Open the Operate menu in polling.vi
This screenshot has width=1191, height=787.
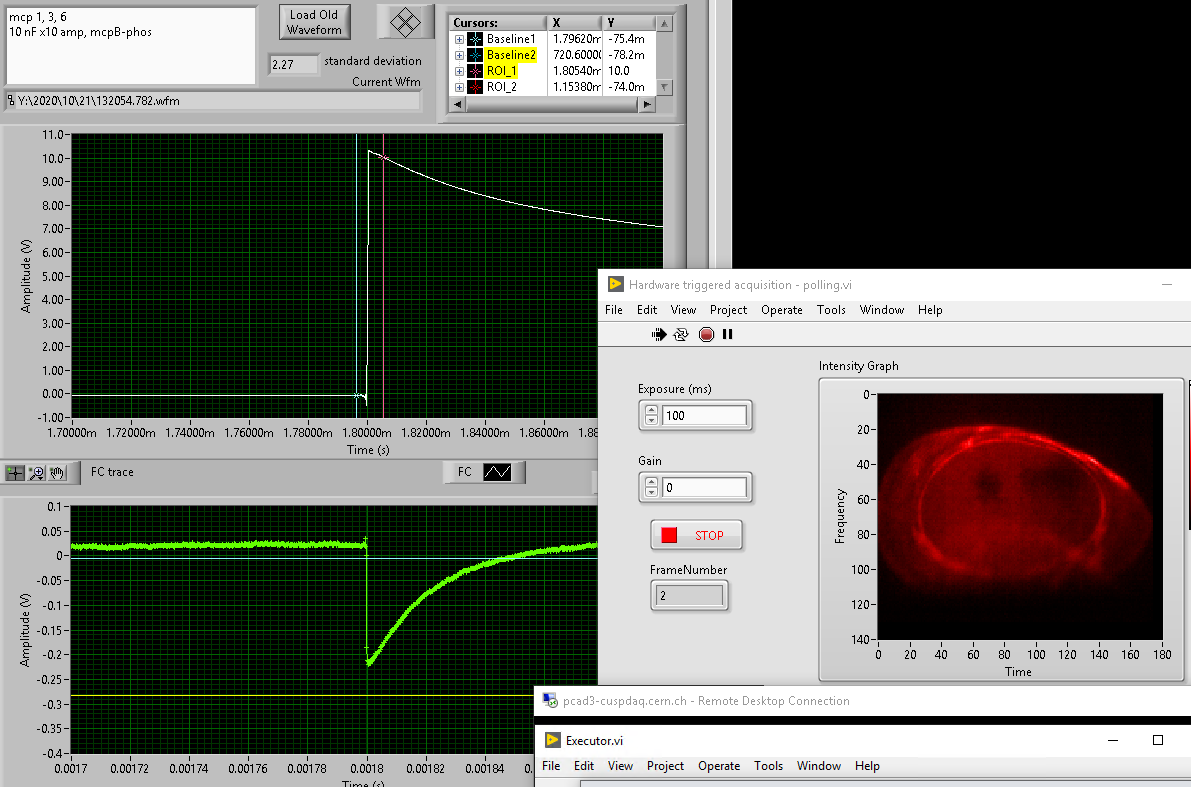click(781, 310)
